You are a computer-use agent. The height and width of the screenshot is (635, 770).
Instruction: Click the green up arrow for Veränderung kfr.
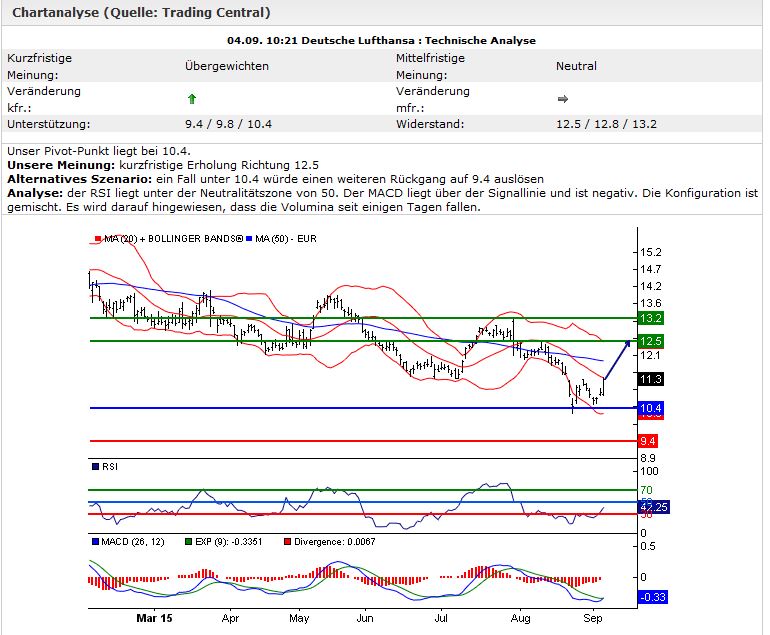click(x=192, y=99)
